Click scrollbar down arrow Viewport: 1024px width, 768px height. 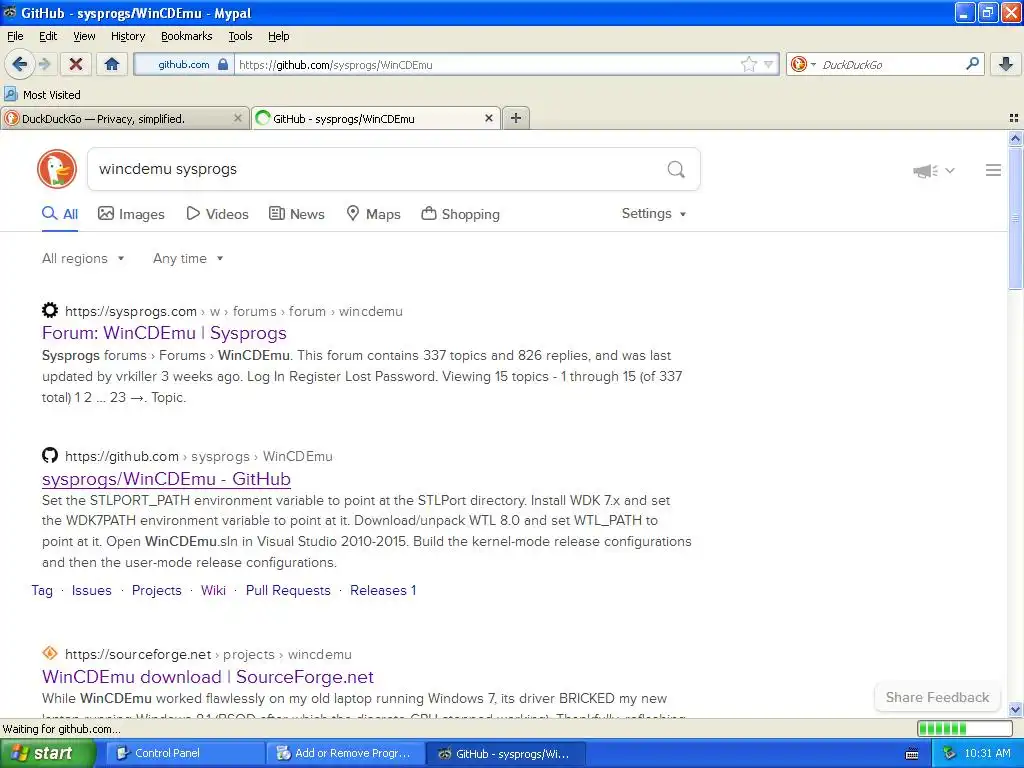coord(1015,709)
